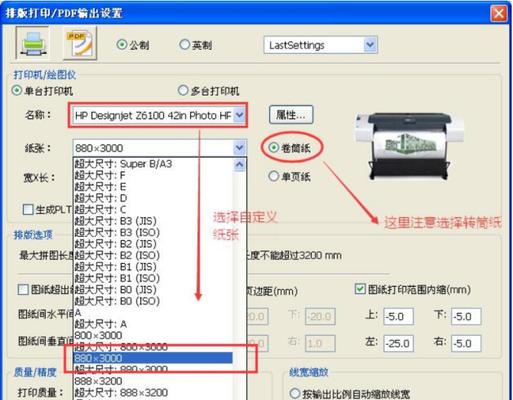This screenshot has width=513, height=400.
Task: Click the 右 margin field with -5.0
Action: (x=466, y=343)
